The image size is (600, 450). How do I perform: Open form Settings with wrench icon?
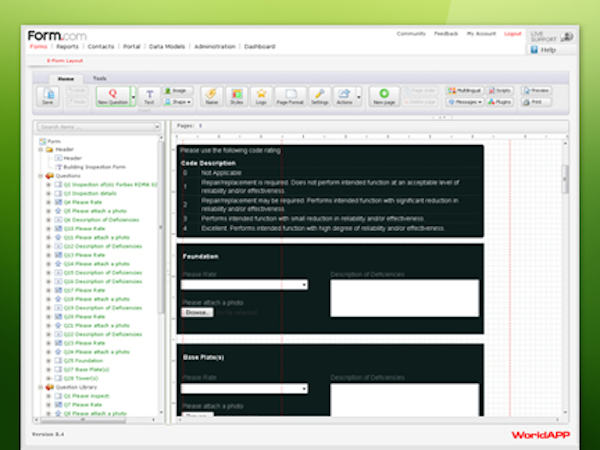320,96
